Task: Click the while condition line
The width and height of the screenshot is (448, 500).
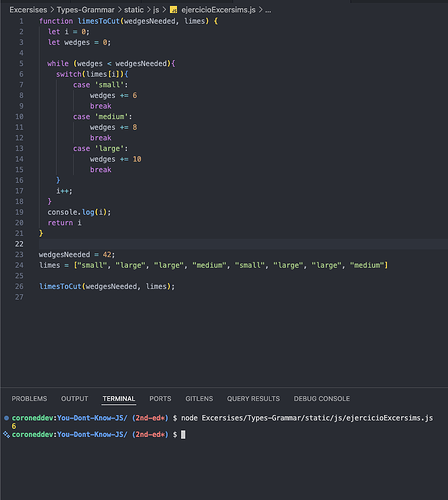Action: click(111, 63)
